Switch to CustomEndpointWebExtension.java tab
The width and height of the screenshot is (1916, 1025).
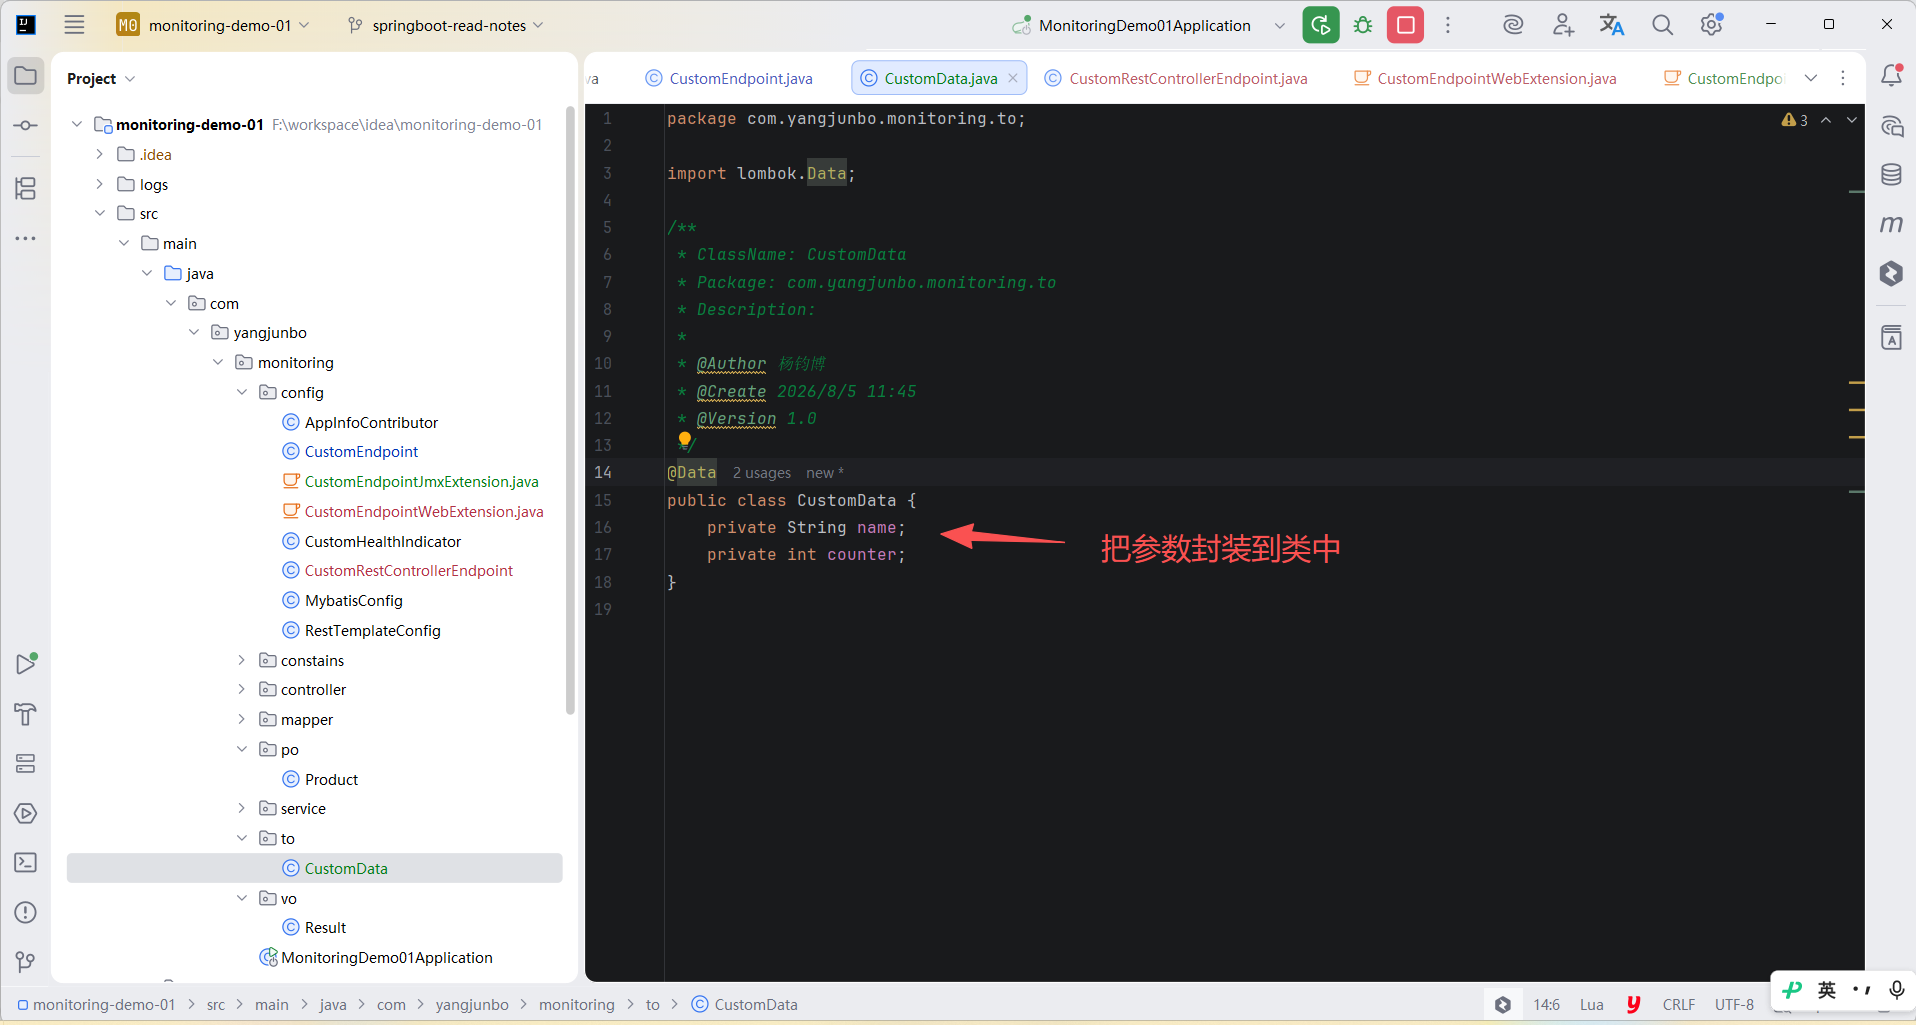point(1485,78)
